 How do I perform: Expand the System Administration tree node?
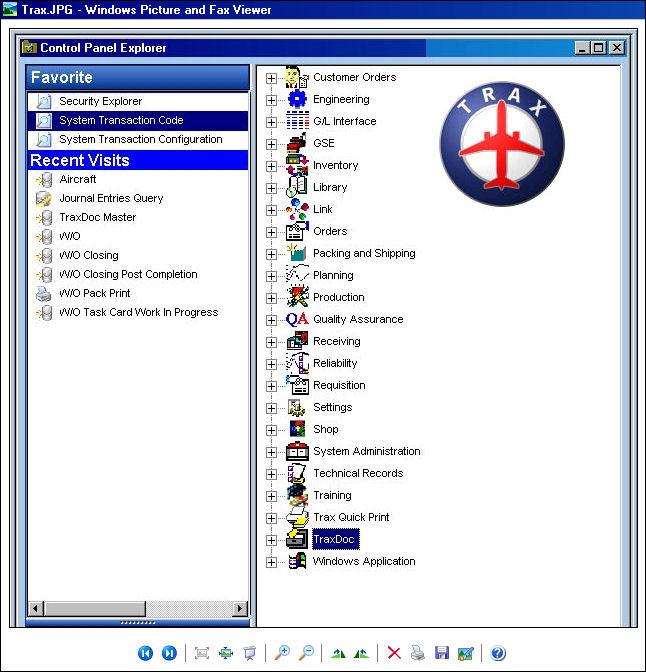pyautogui.click(x=271, y=452)
